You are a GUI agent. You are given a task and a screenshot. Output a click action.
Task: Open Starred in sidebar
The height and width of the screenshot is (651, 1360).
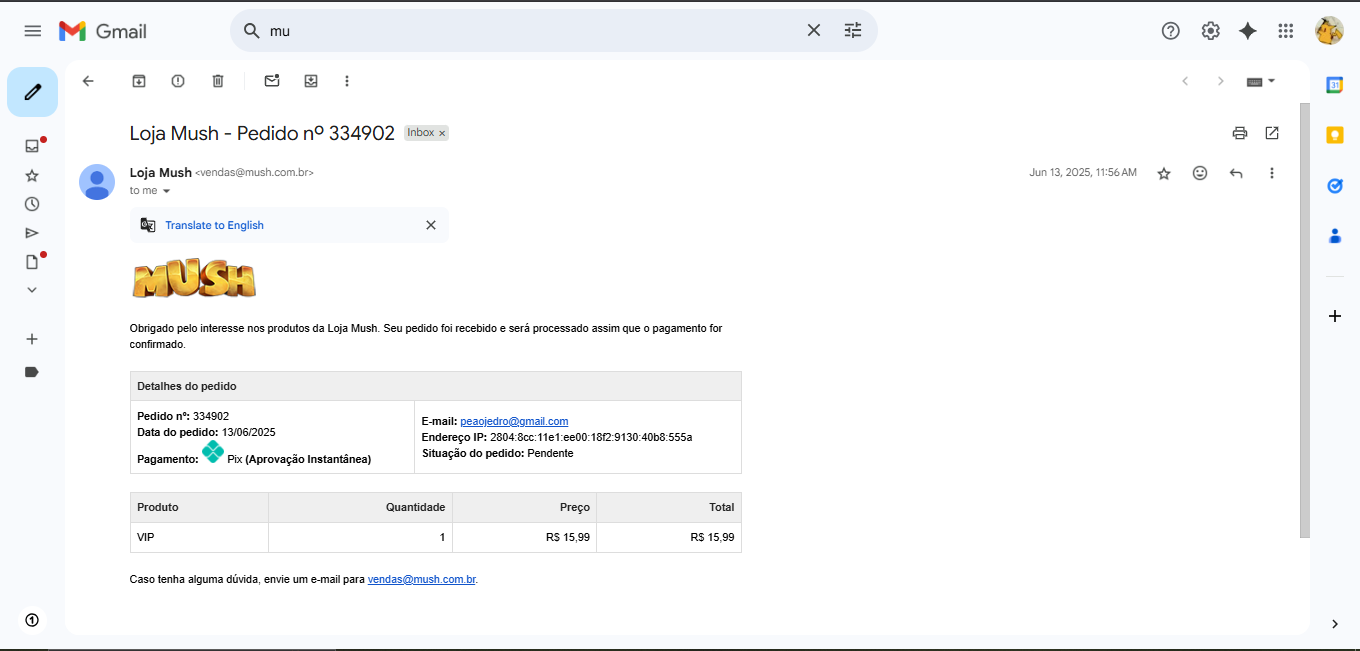[32, 175]
